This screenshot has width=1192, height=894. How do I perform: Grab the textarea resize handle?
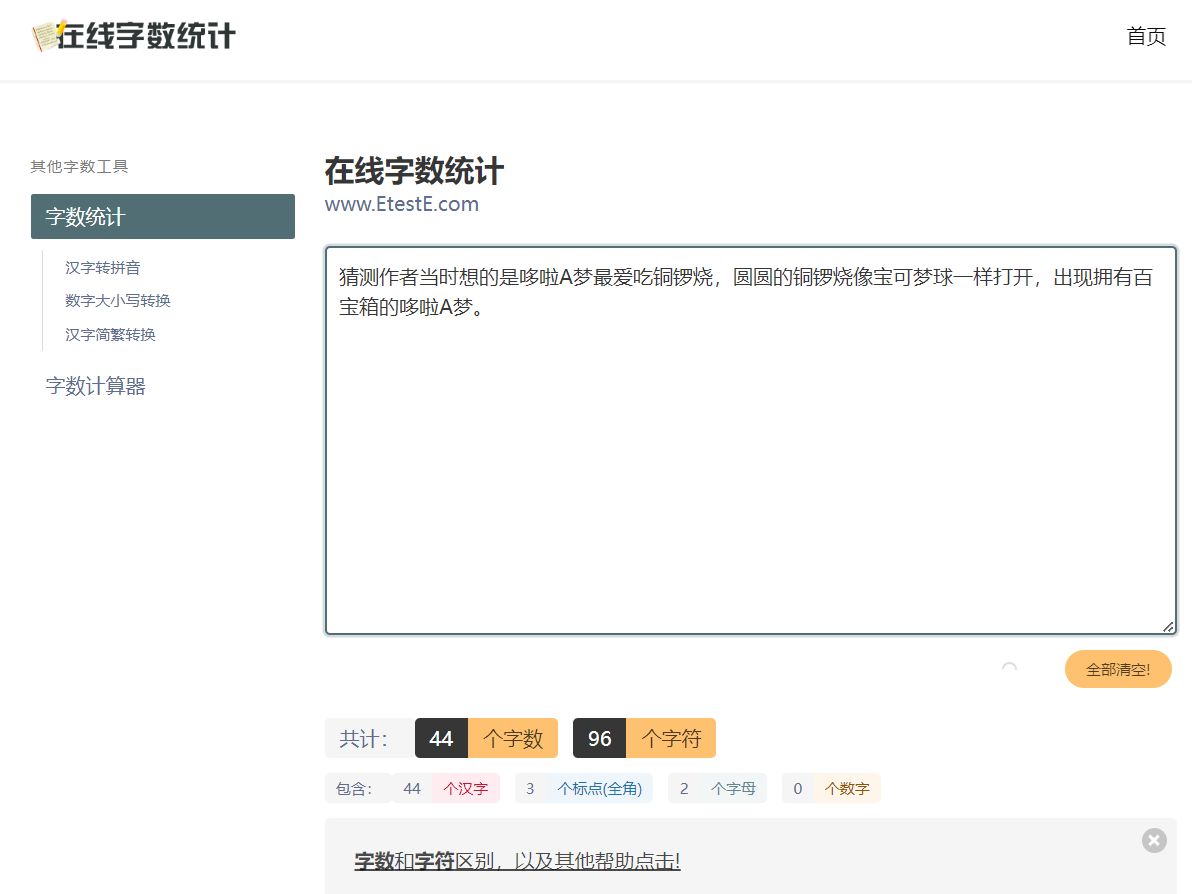pyautogui.click(x=1168, y=626)
